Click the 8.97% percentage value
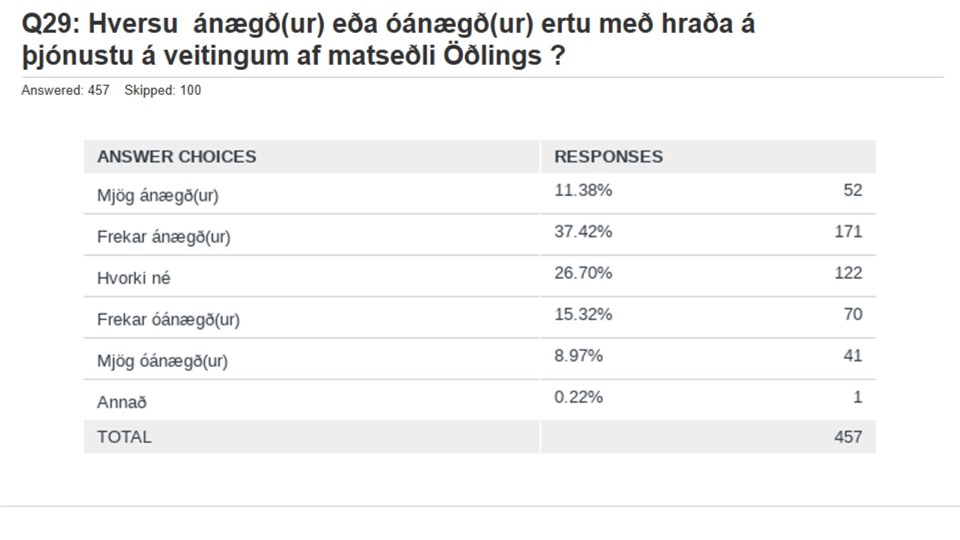This screenshot has height=540, width=960. coord(579,356)
